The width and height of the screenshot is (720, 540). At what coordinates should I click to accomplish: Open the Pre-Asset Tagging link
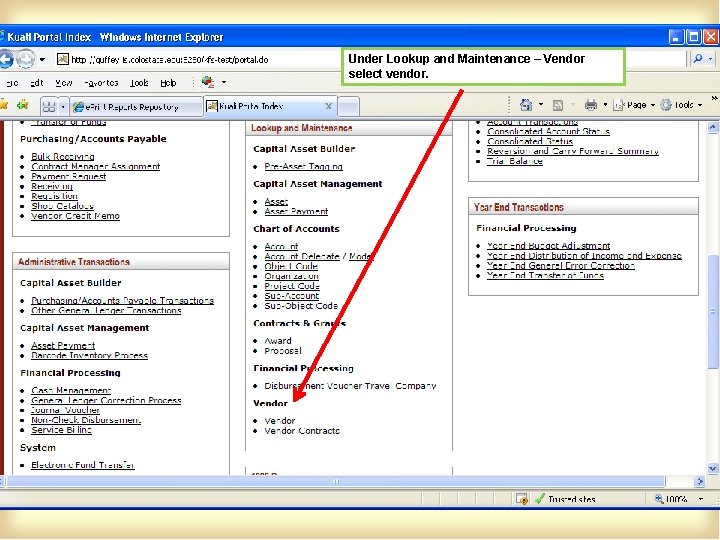pyautogui.click(x=304, y=167)
